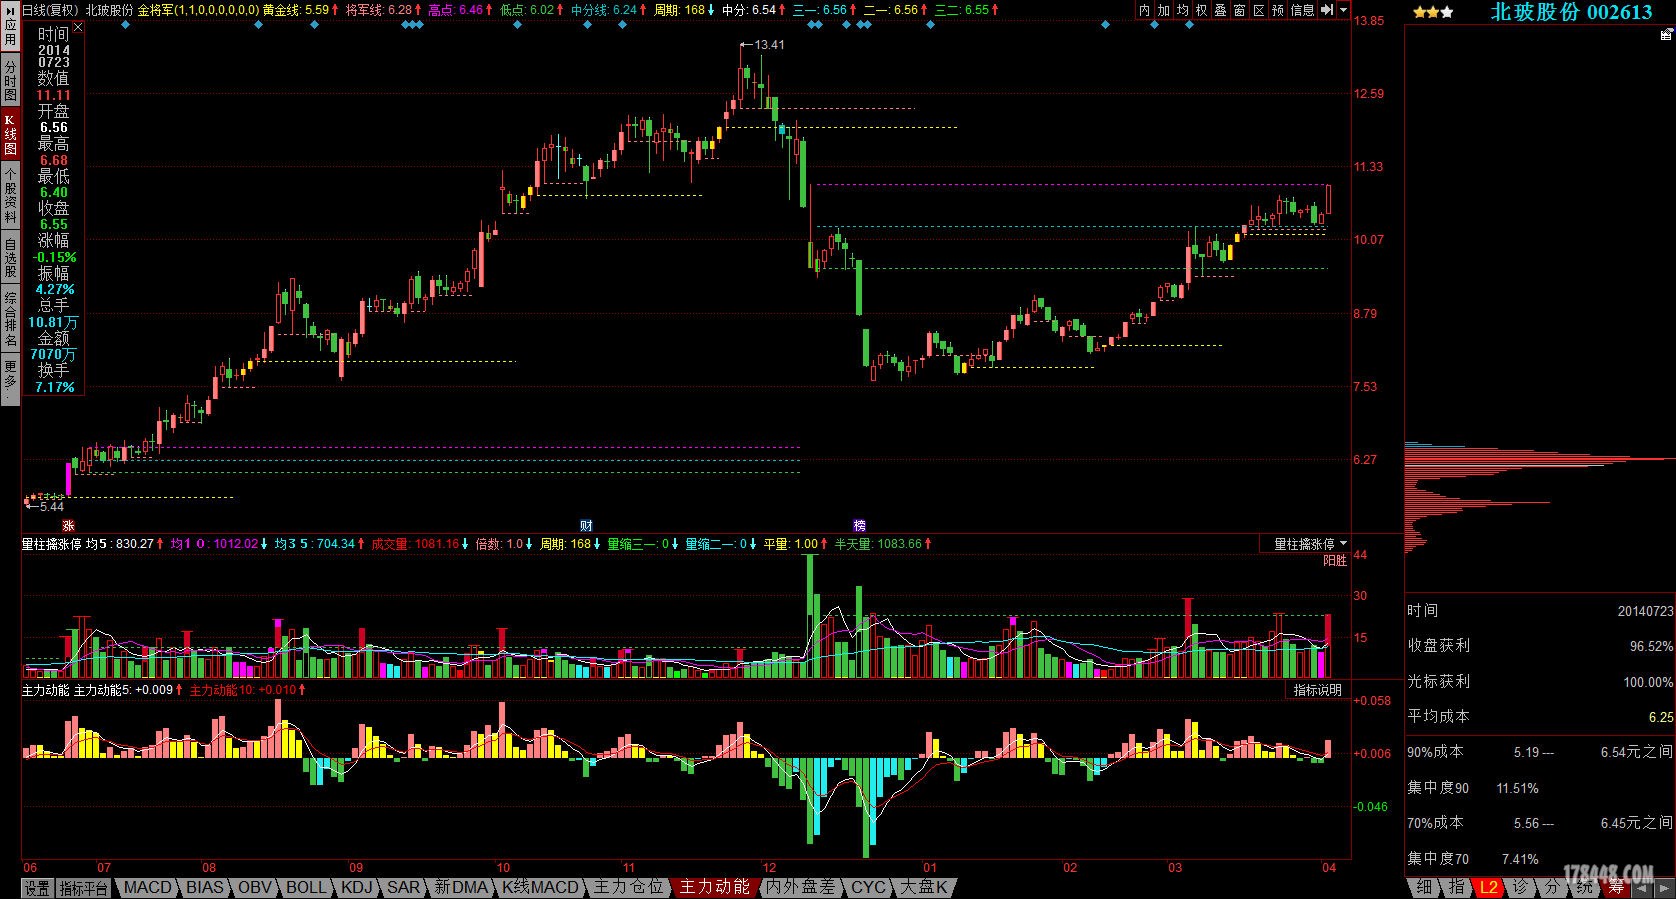This screenshot has height=899, width=1676.
Task: Click the 榜 marker below the chart
Action: [x=859, y=525]
